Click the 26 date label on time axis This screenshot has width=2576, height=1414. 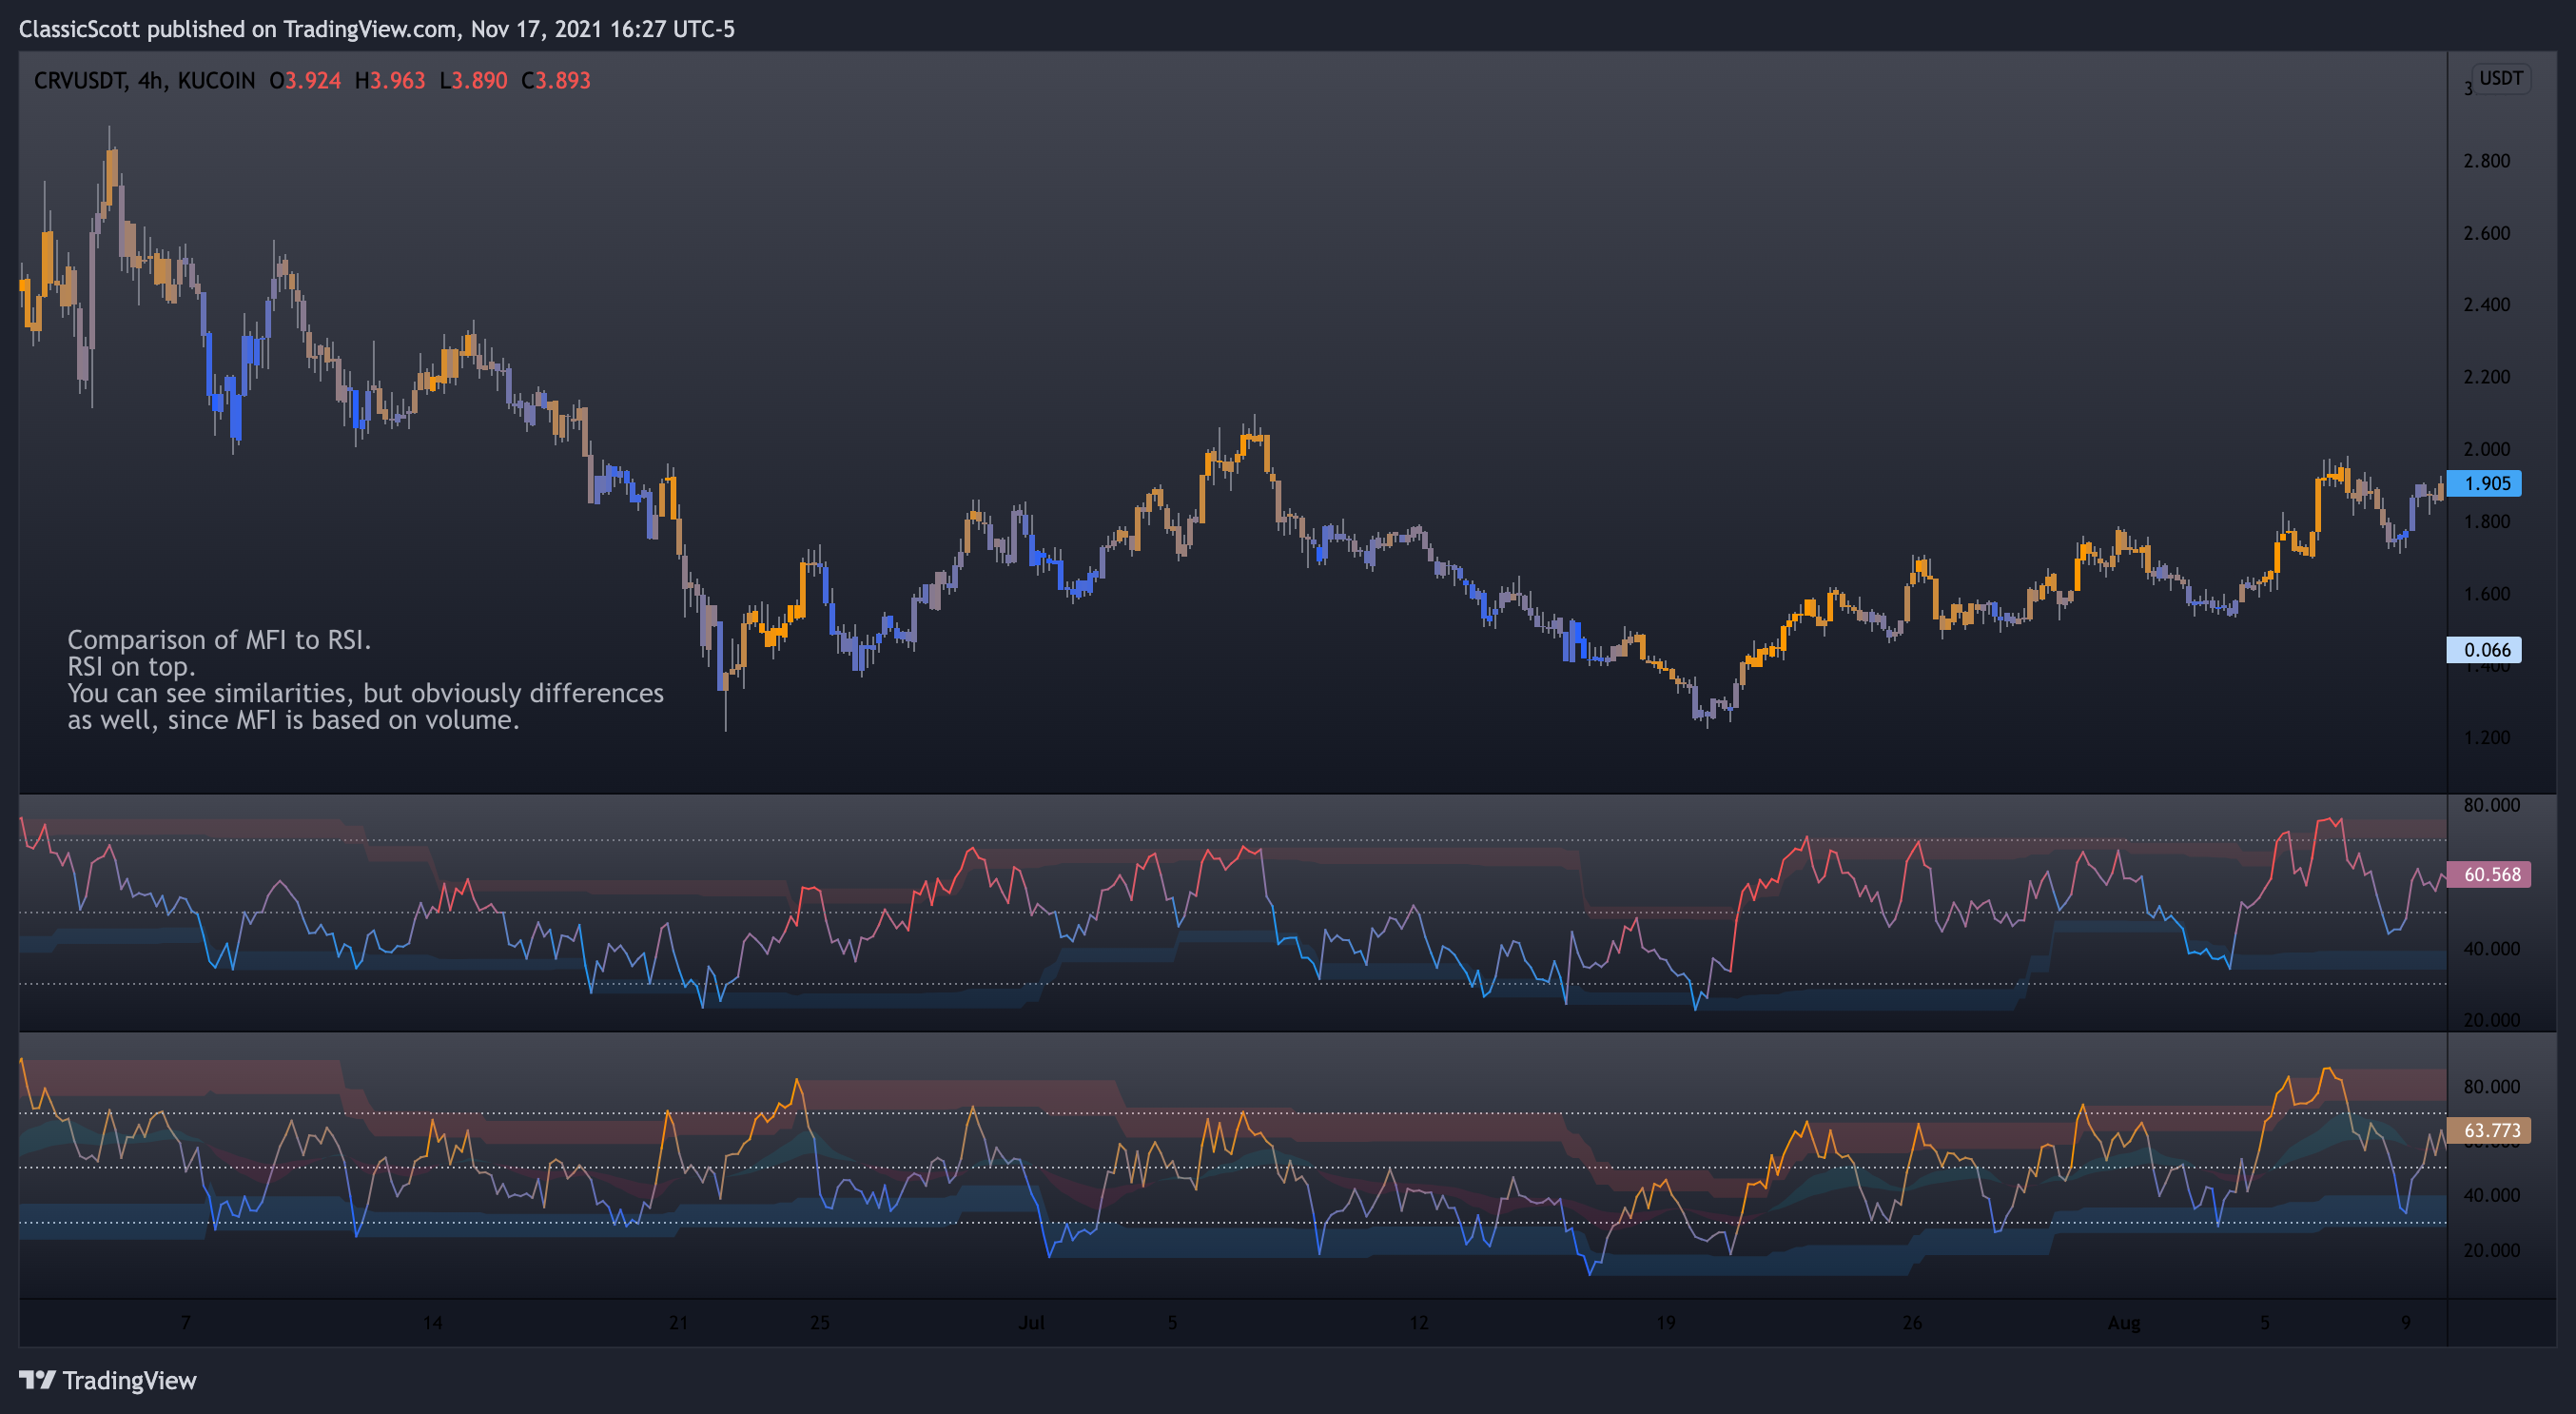coord(1912,1322)
